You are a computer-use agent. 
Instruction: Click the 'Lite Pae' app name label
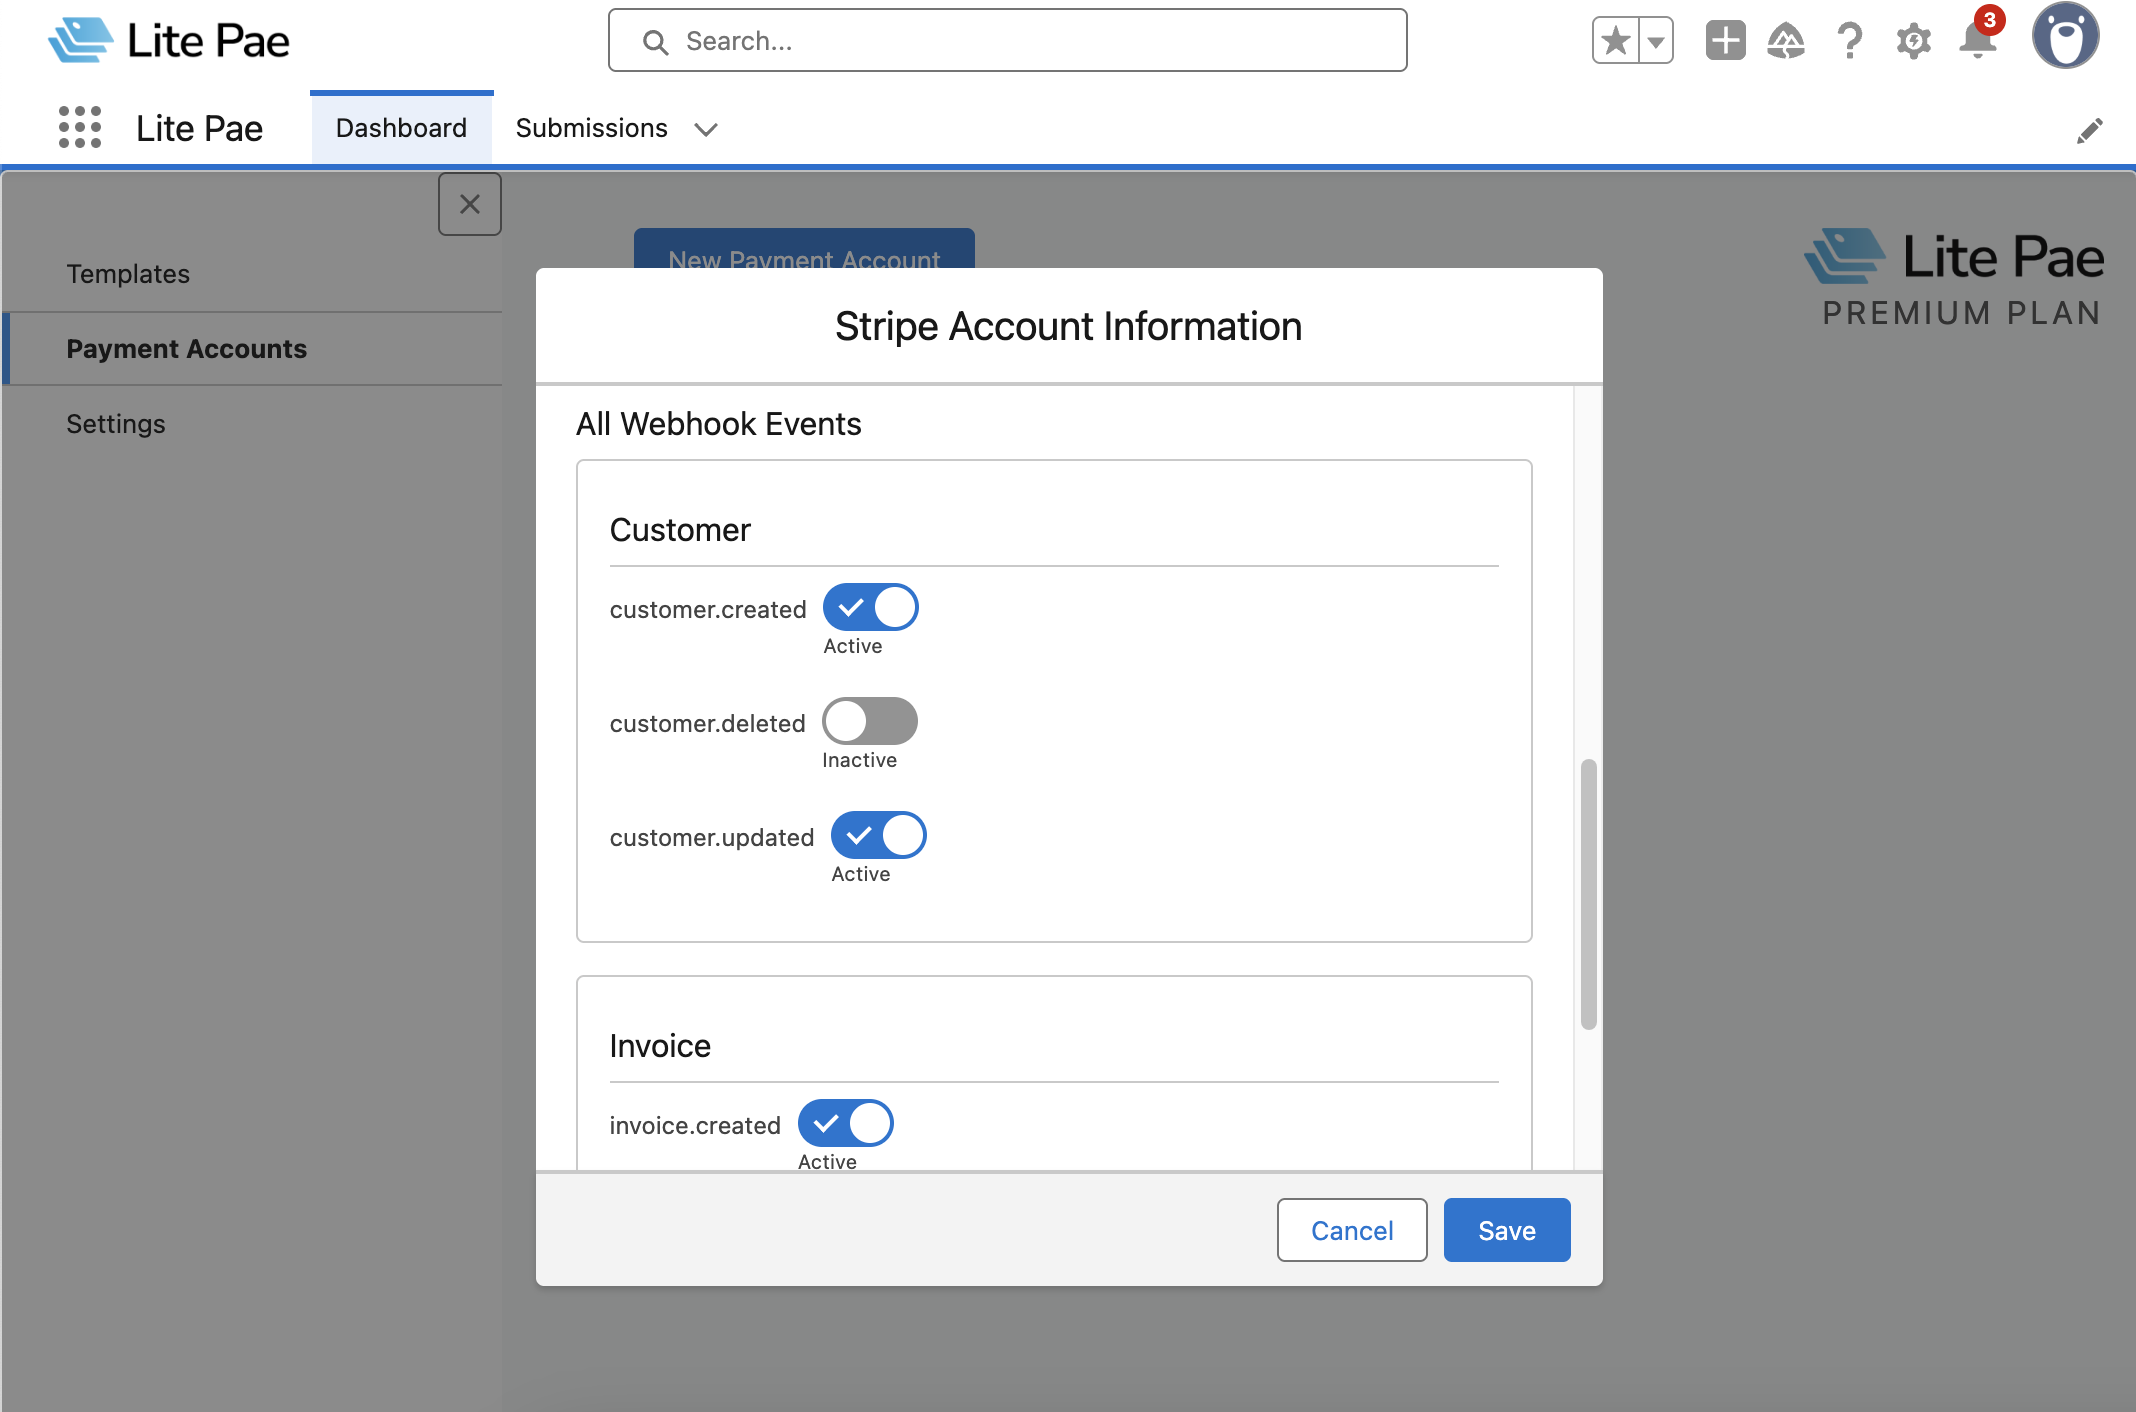[x=199, y=128]
